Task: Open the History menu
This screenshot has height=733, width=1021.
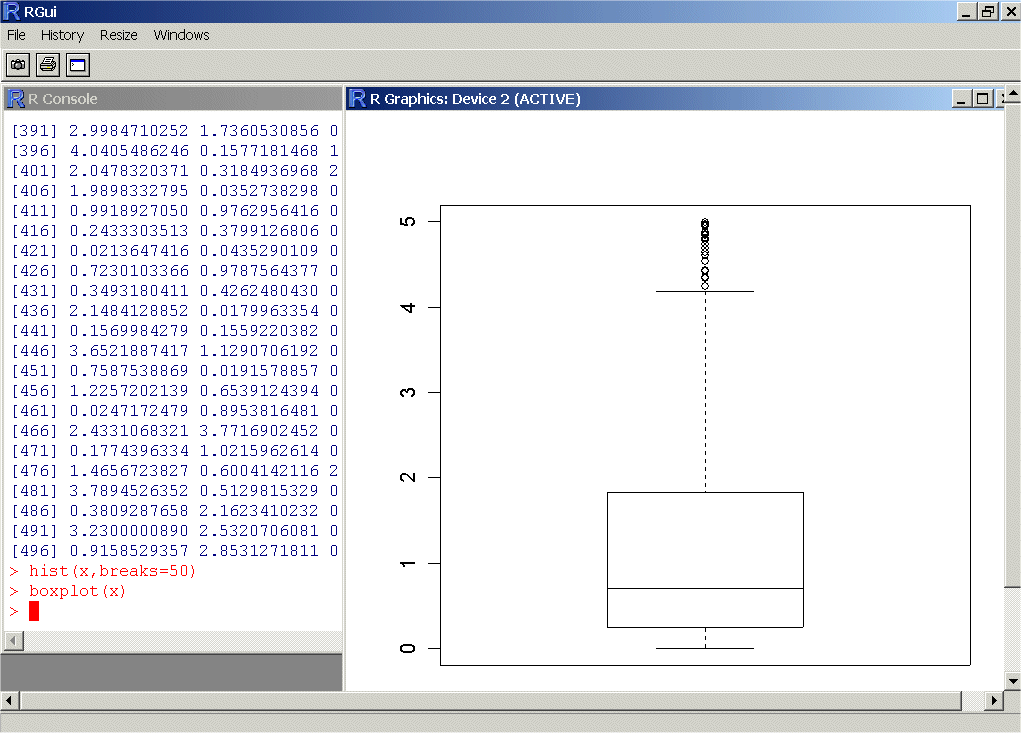Action: click(62, 35)
